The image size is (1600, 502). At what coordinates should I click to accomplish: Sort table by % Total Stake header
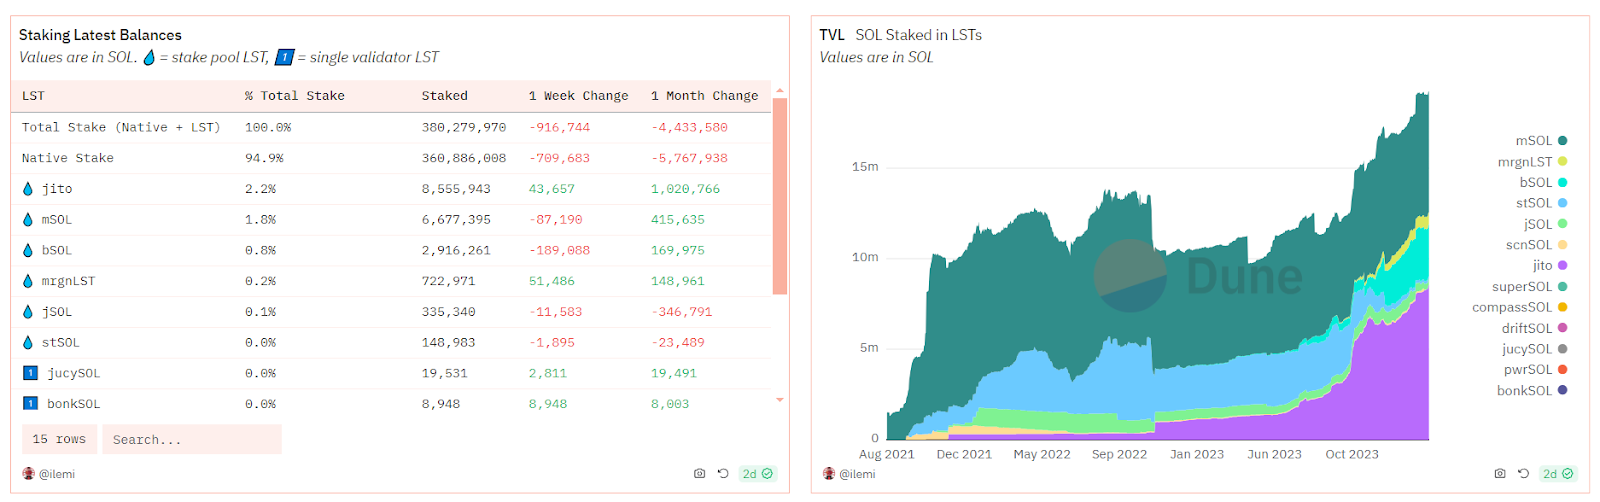[x=294, y=96]
